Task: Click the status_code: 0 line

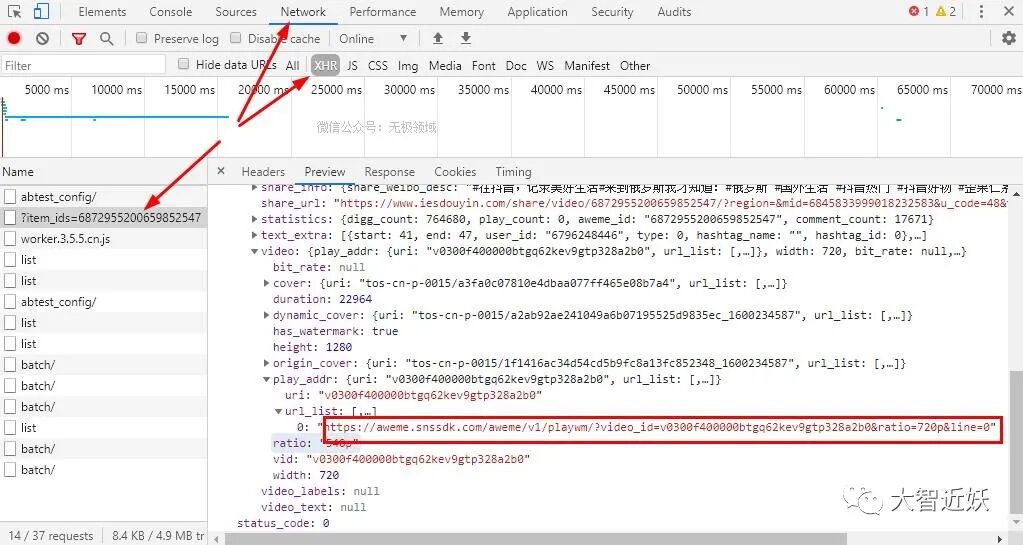Action: [x=283, y=523]
